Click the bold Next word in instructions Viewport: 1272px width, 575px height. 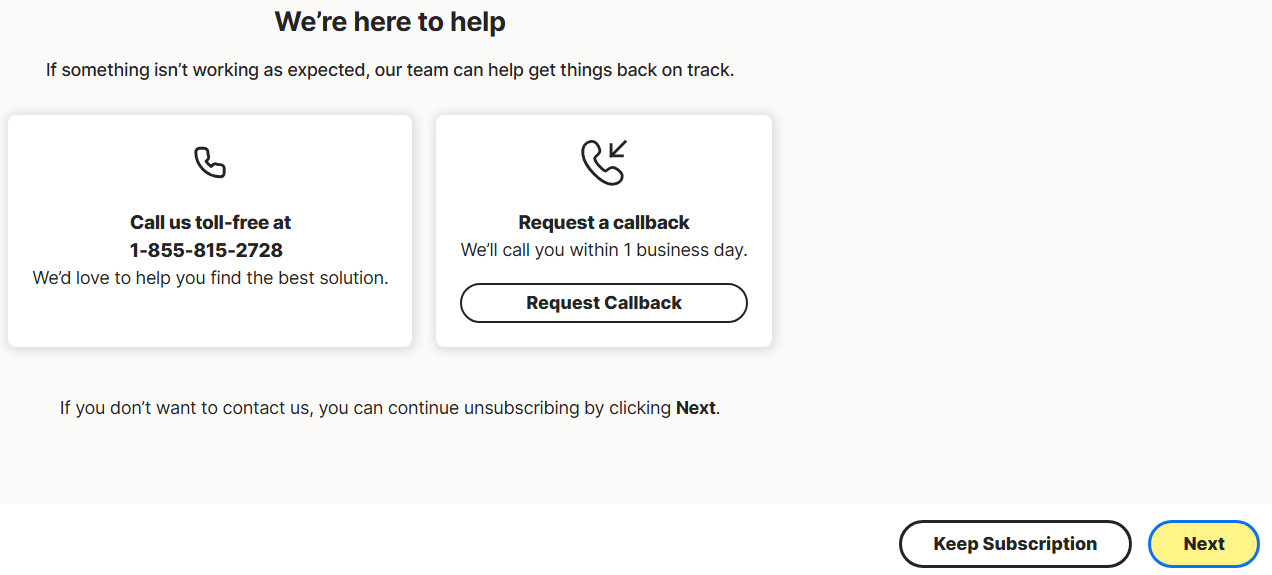coord(696,408)
